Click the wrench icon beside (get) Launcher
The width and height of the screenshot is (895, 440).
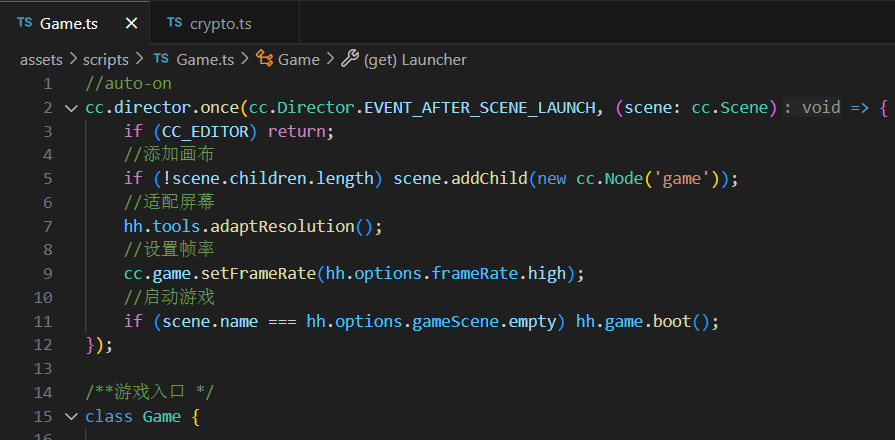[x=349, y=60]
